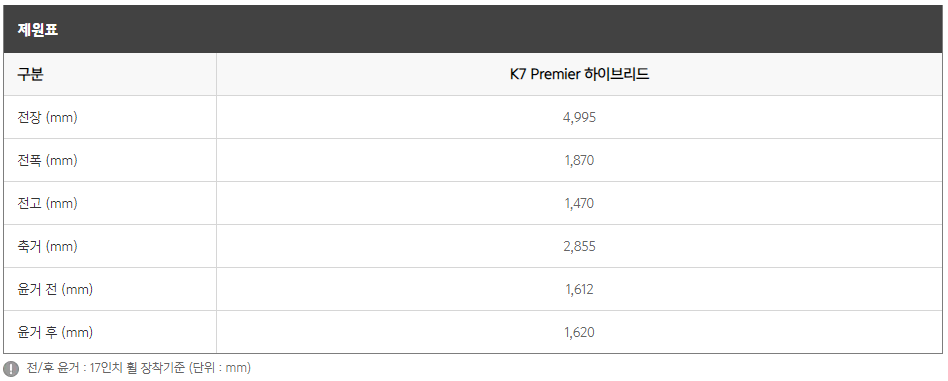
Task: Select the K7 Premier 하이브리드 column header
Action: (x=579, y=74)
